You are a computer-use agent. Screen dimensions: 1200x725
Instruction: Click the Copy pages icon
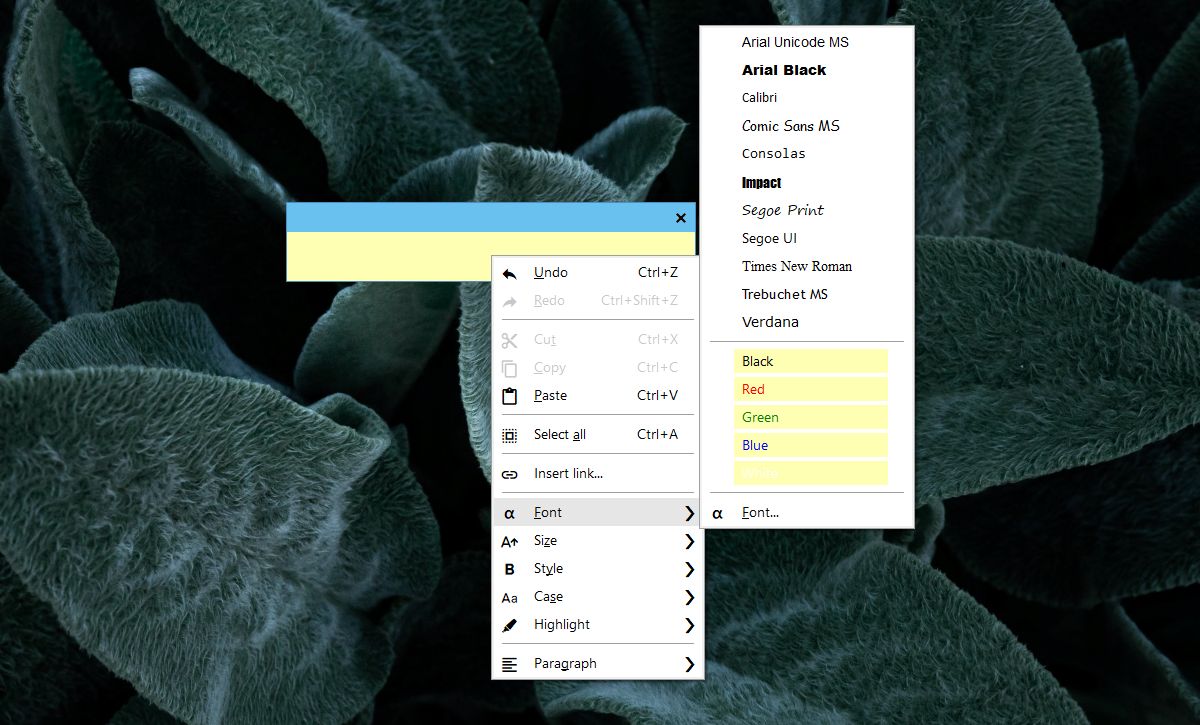pyautogui.click(x=510, y=368)
